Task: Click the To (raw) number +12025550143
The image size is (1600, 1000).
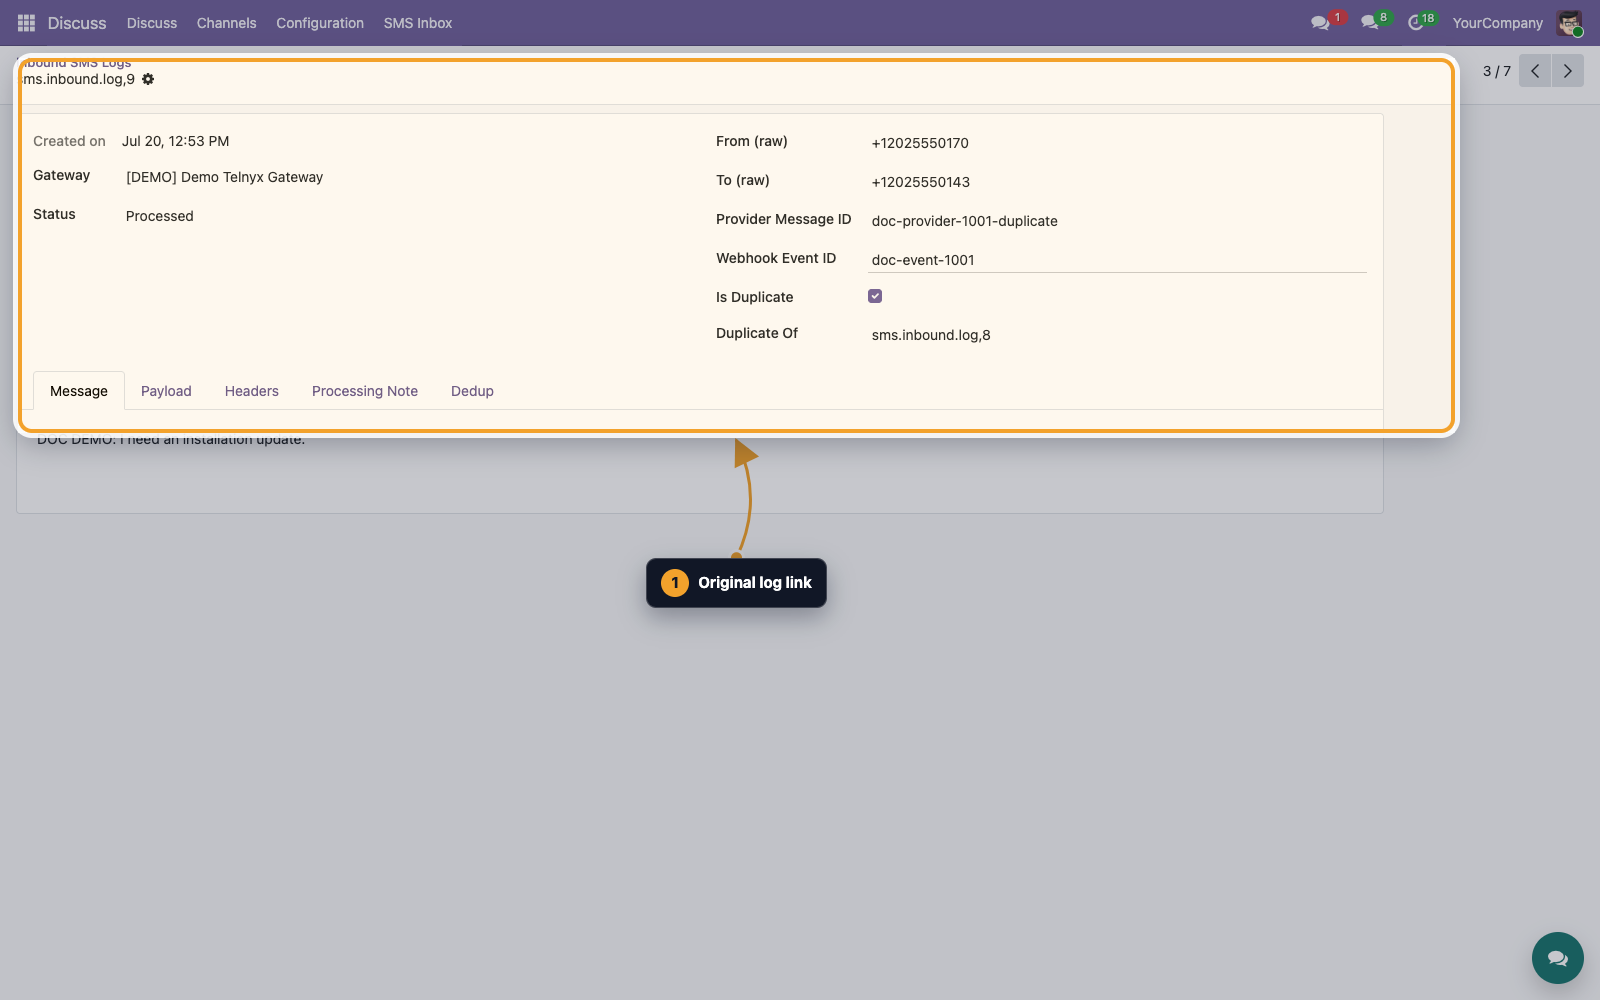Action: pyautogui.click(x=921, y=182)
